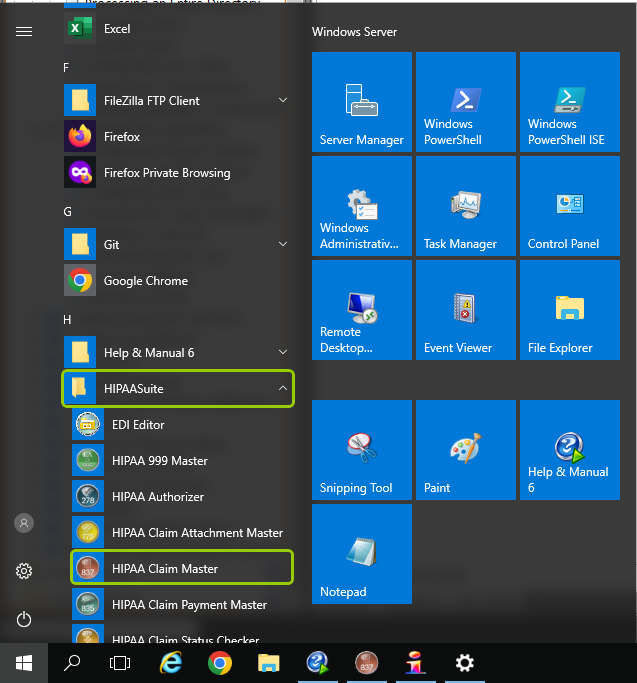Open Excel from the app list
The image size is (637, 683).
click(178, 29)
